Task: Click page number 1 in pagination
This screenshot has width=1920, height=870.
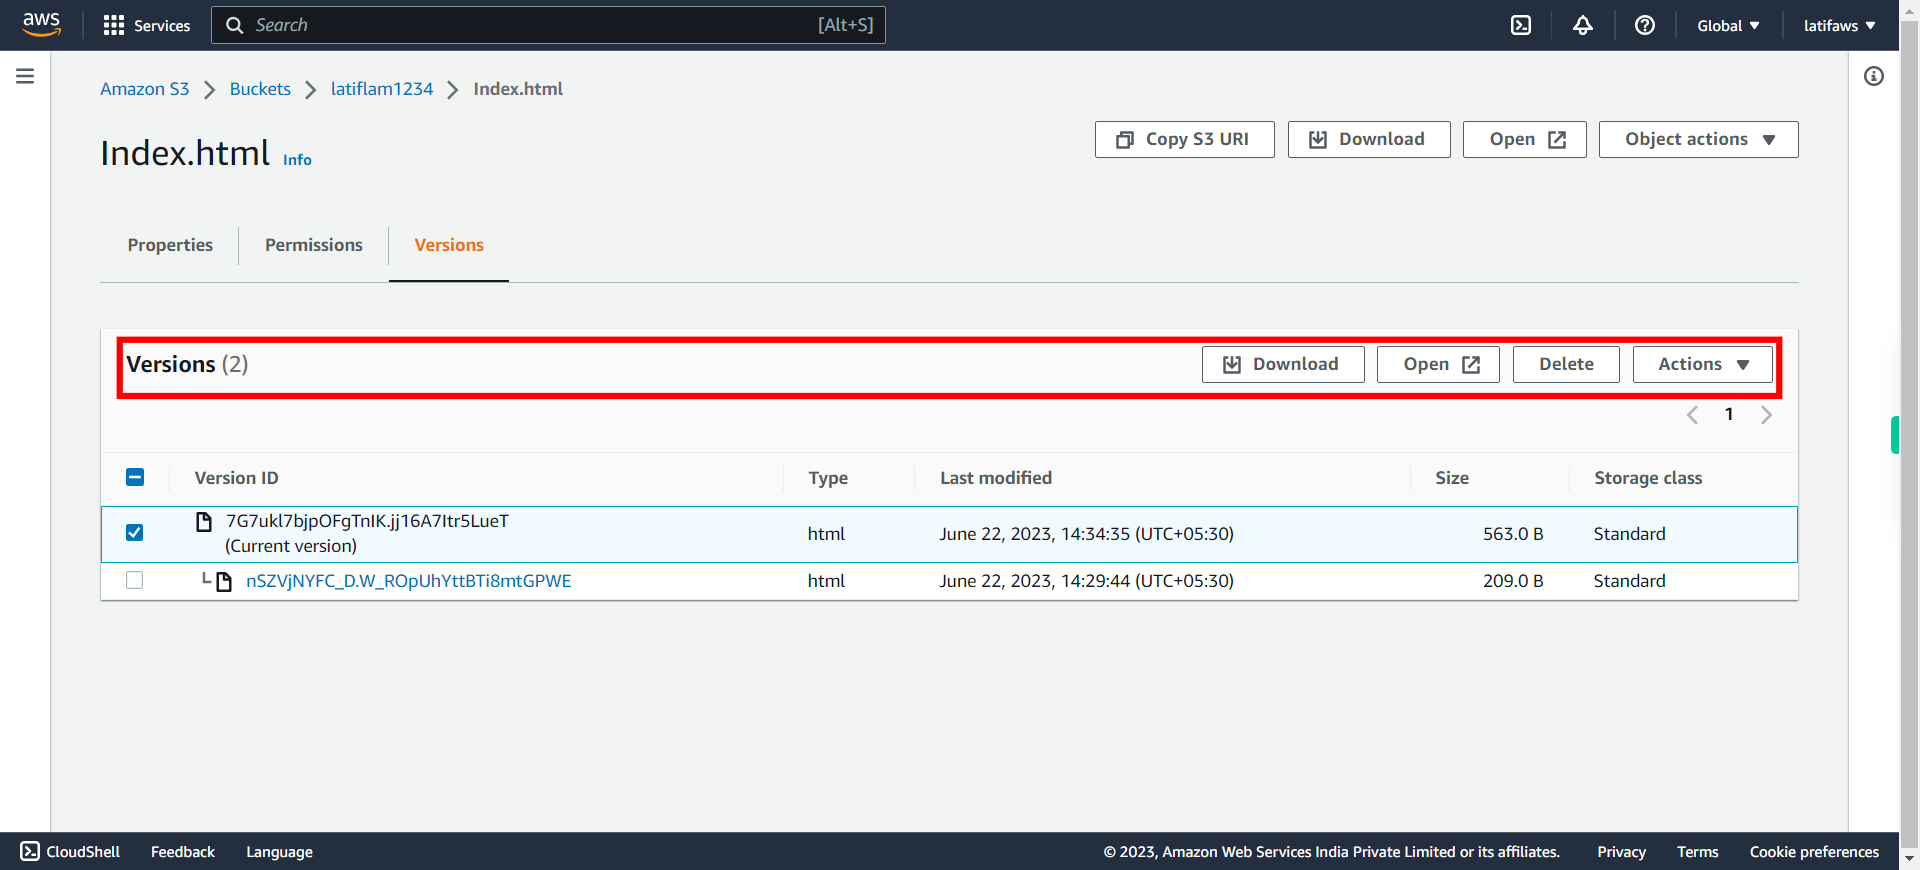Action: pos(1729,414)
